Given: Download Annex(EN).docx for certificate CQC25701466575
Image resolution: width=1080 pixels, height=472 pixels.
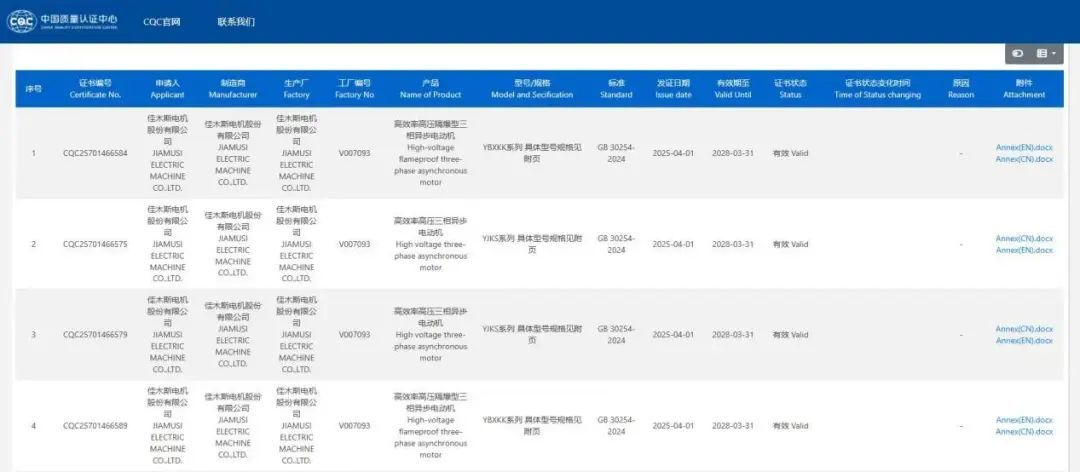Looking at the screenshot, I should coord(1024,250).
